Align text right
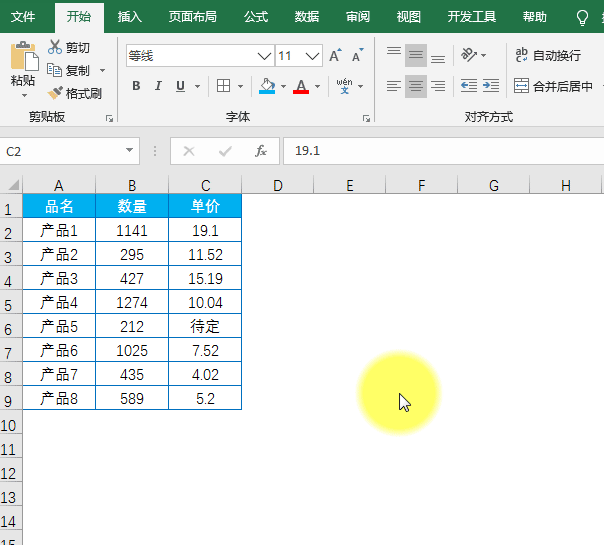 pyautogui.click(x=438, y=86)
